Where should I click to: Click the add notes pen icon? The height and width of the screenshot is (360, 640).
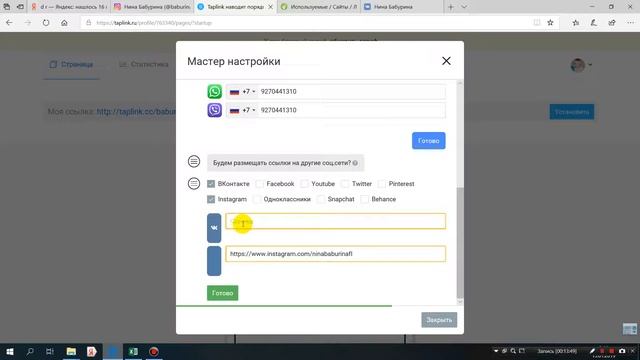[x=593, y=23]
